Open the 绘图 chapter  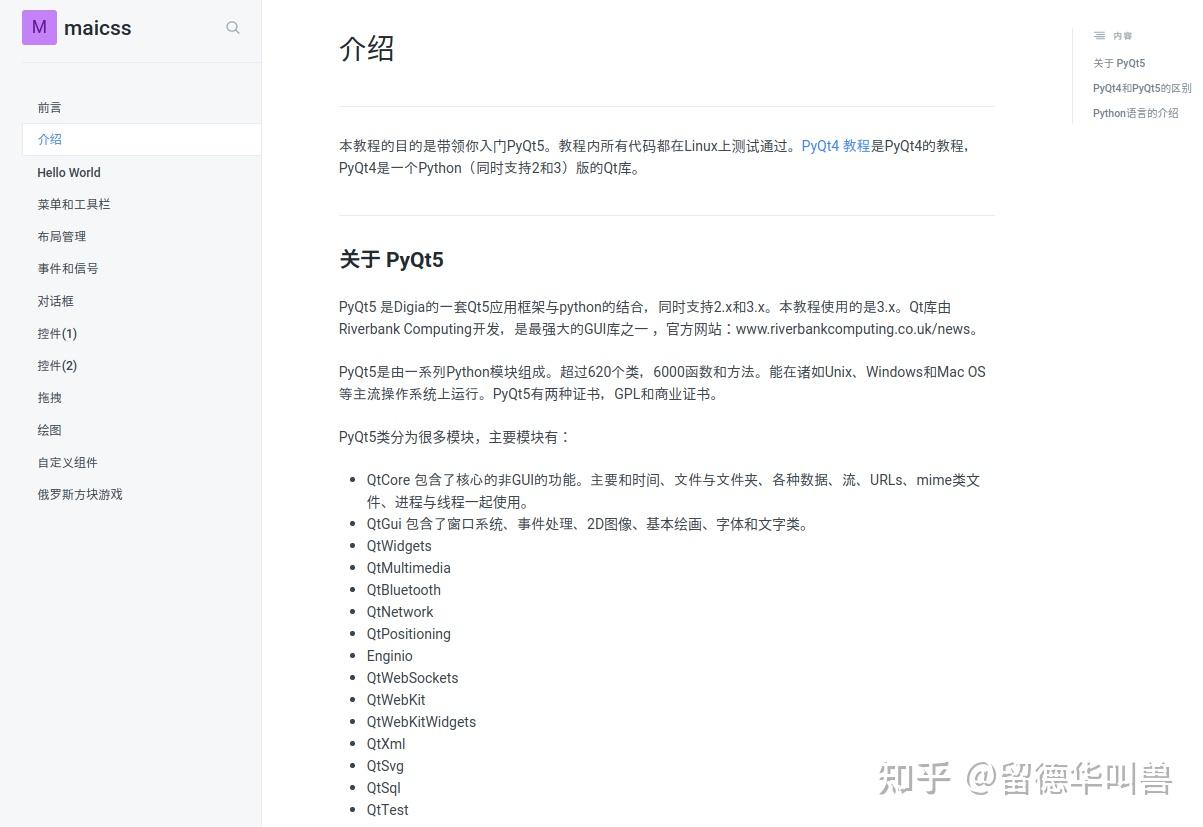point(49,429)
